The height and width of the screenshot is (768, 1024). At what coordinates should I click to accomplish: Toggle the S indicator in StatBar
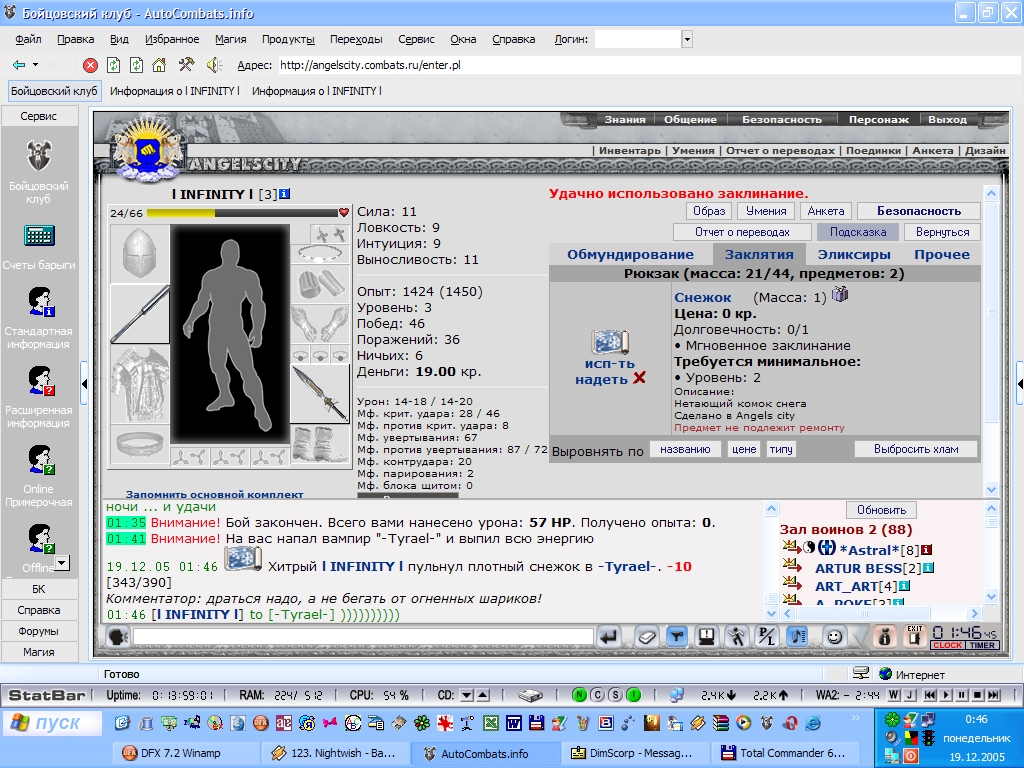(x=615, y=696)
